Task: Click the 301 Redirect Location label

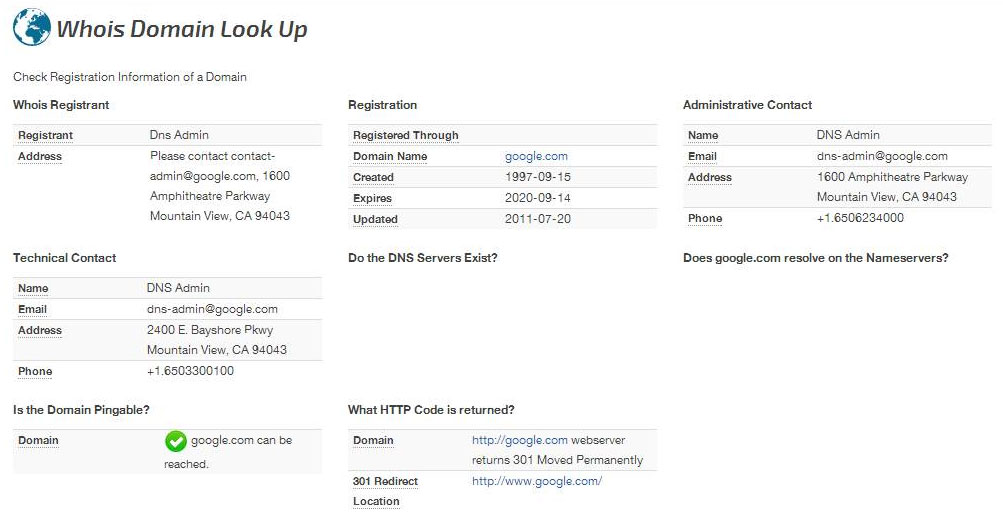Action: tap(385, 491)
